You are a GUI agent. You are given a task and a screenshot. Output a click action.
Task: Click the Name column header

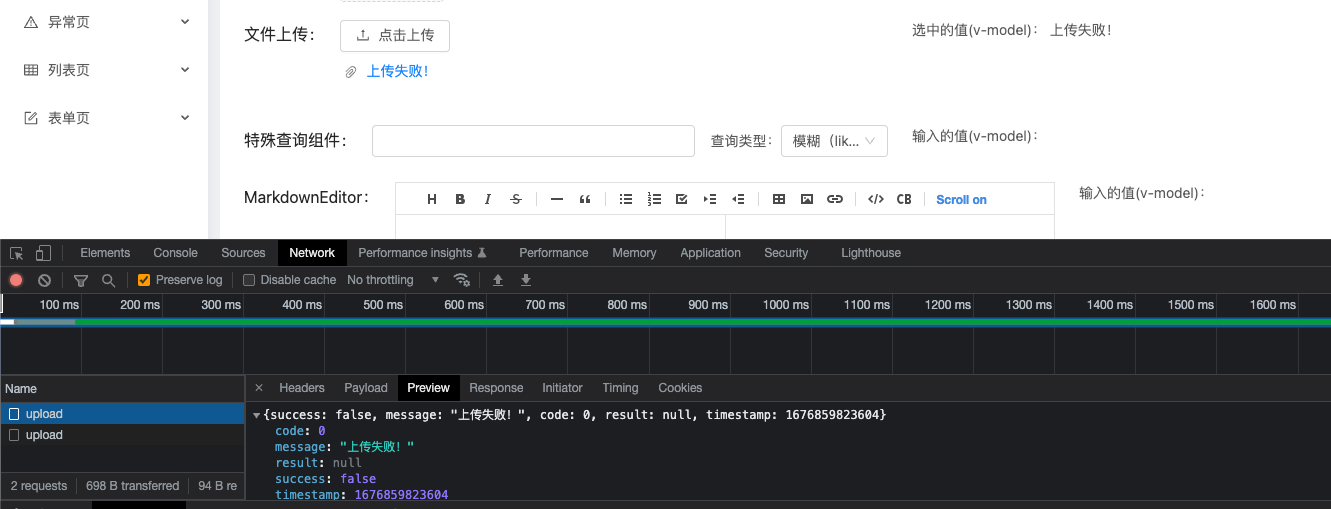122,389
